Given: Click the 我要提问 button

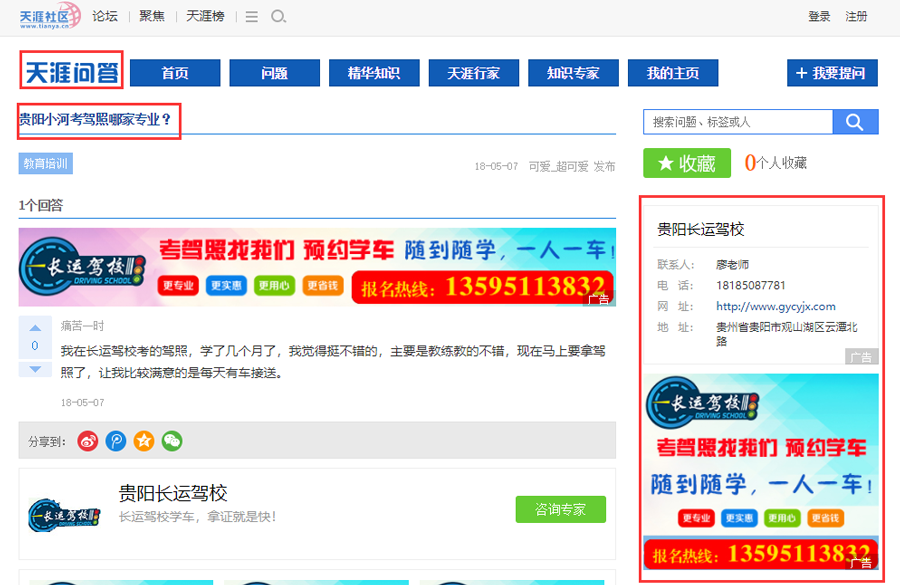Looking at the screenshot, I should point(832,73).
